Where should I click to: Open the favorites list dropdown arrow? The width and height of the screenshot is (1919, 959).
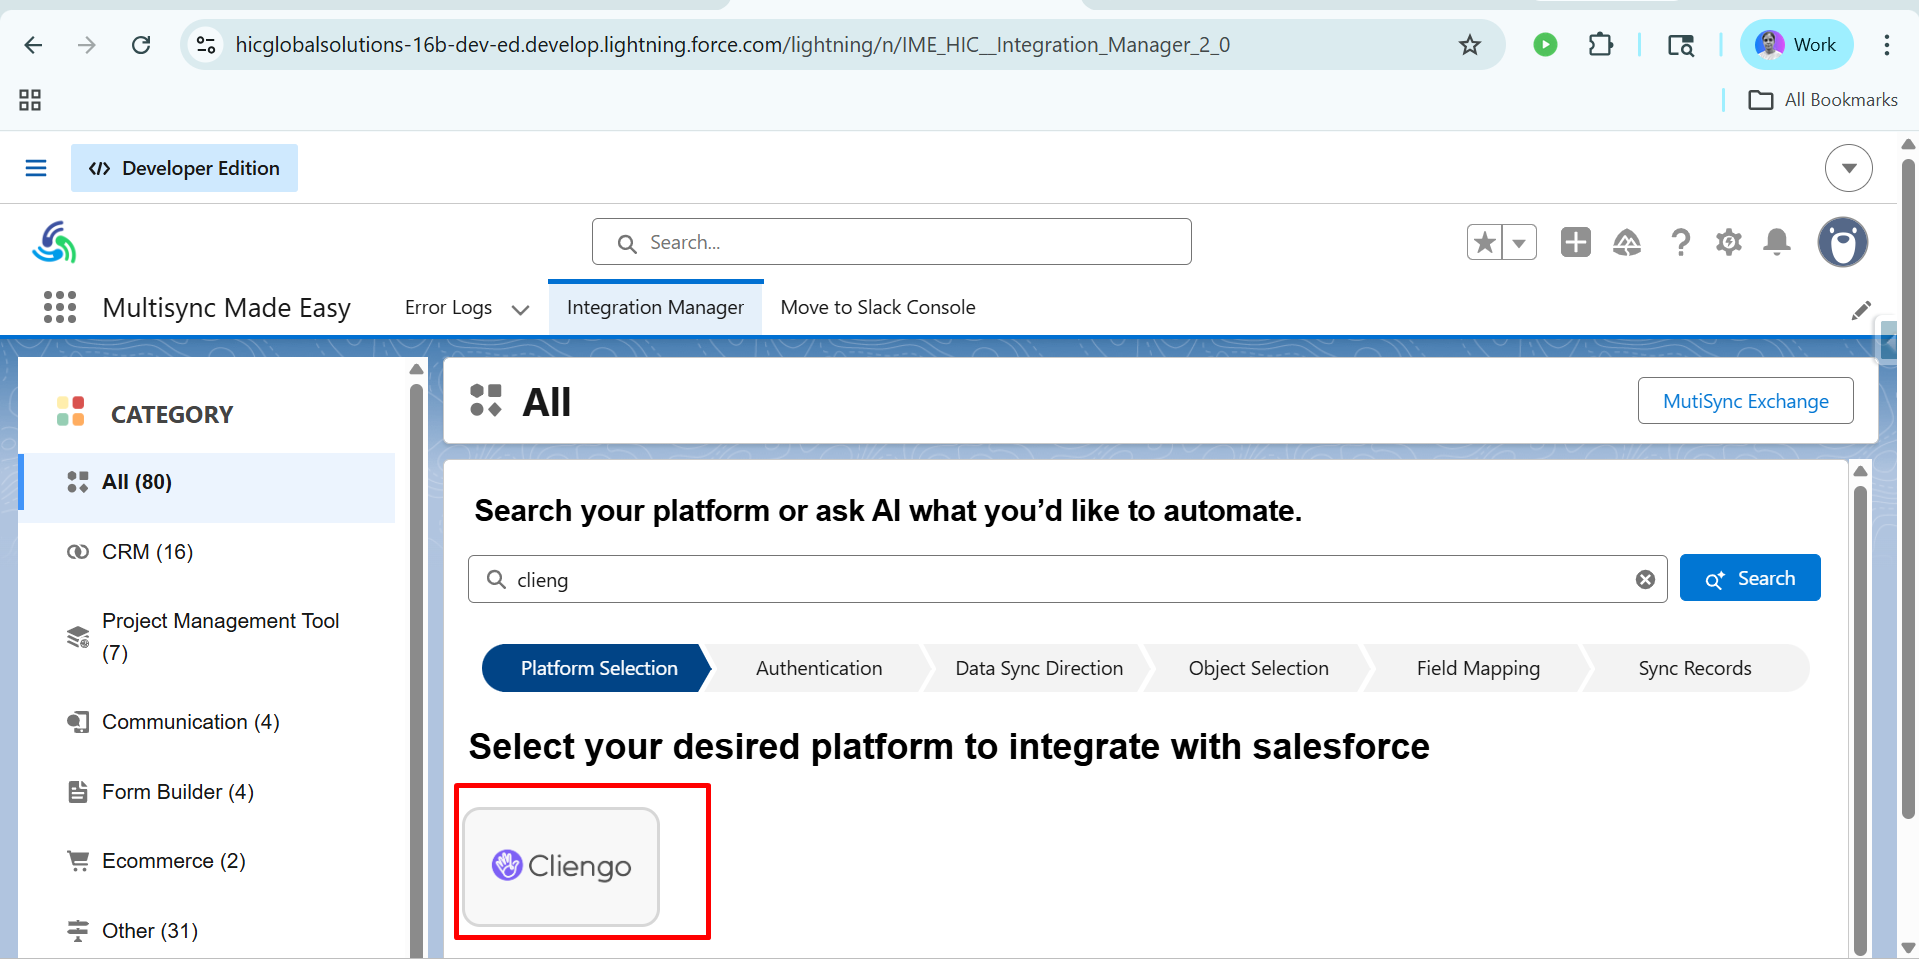click(1519, 242)
